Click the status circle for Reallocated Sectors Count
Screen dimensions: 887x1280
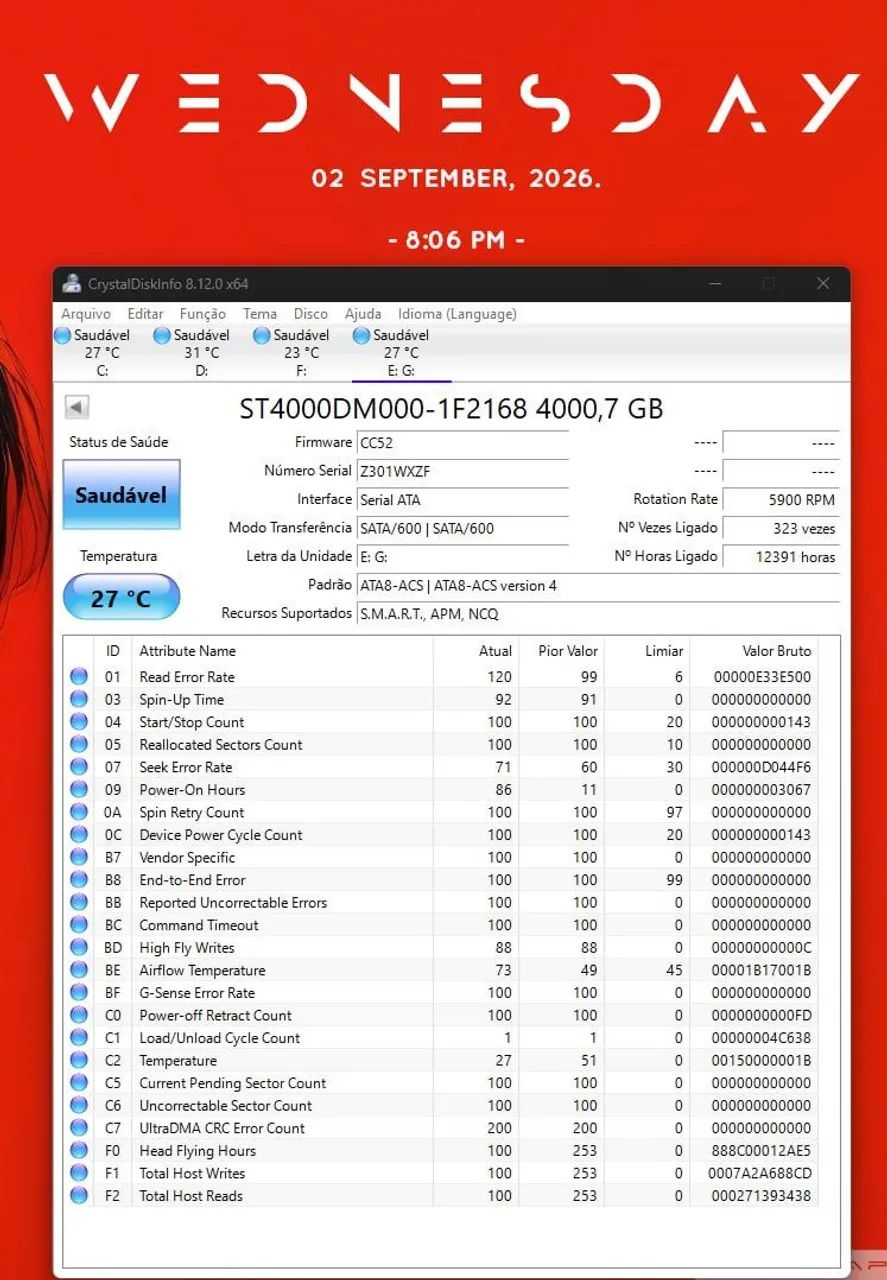click(x=79, y=745)
